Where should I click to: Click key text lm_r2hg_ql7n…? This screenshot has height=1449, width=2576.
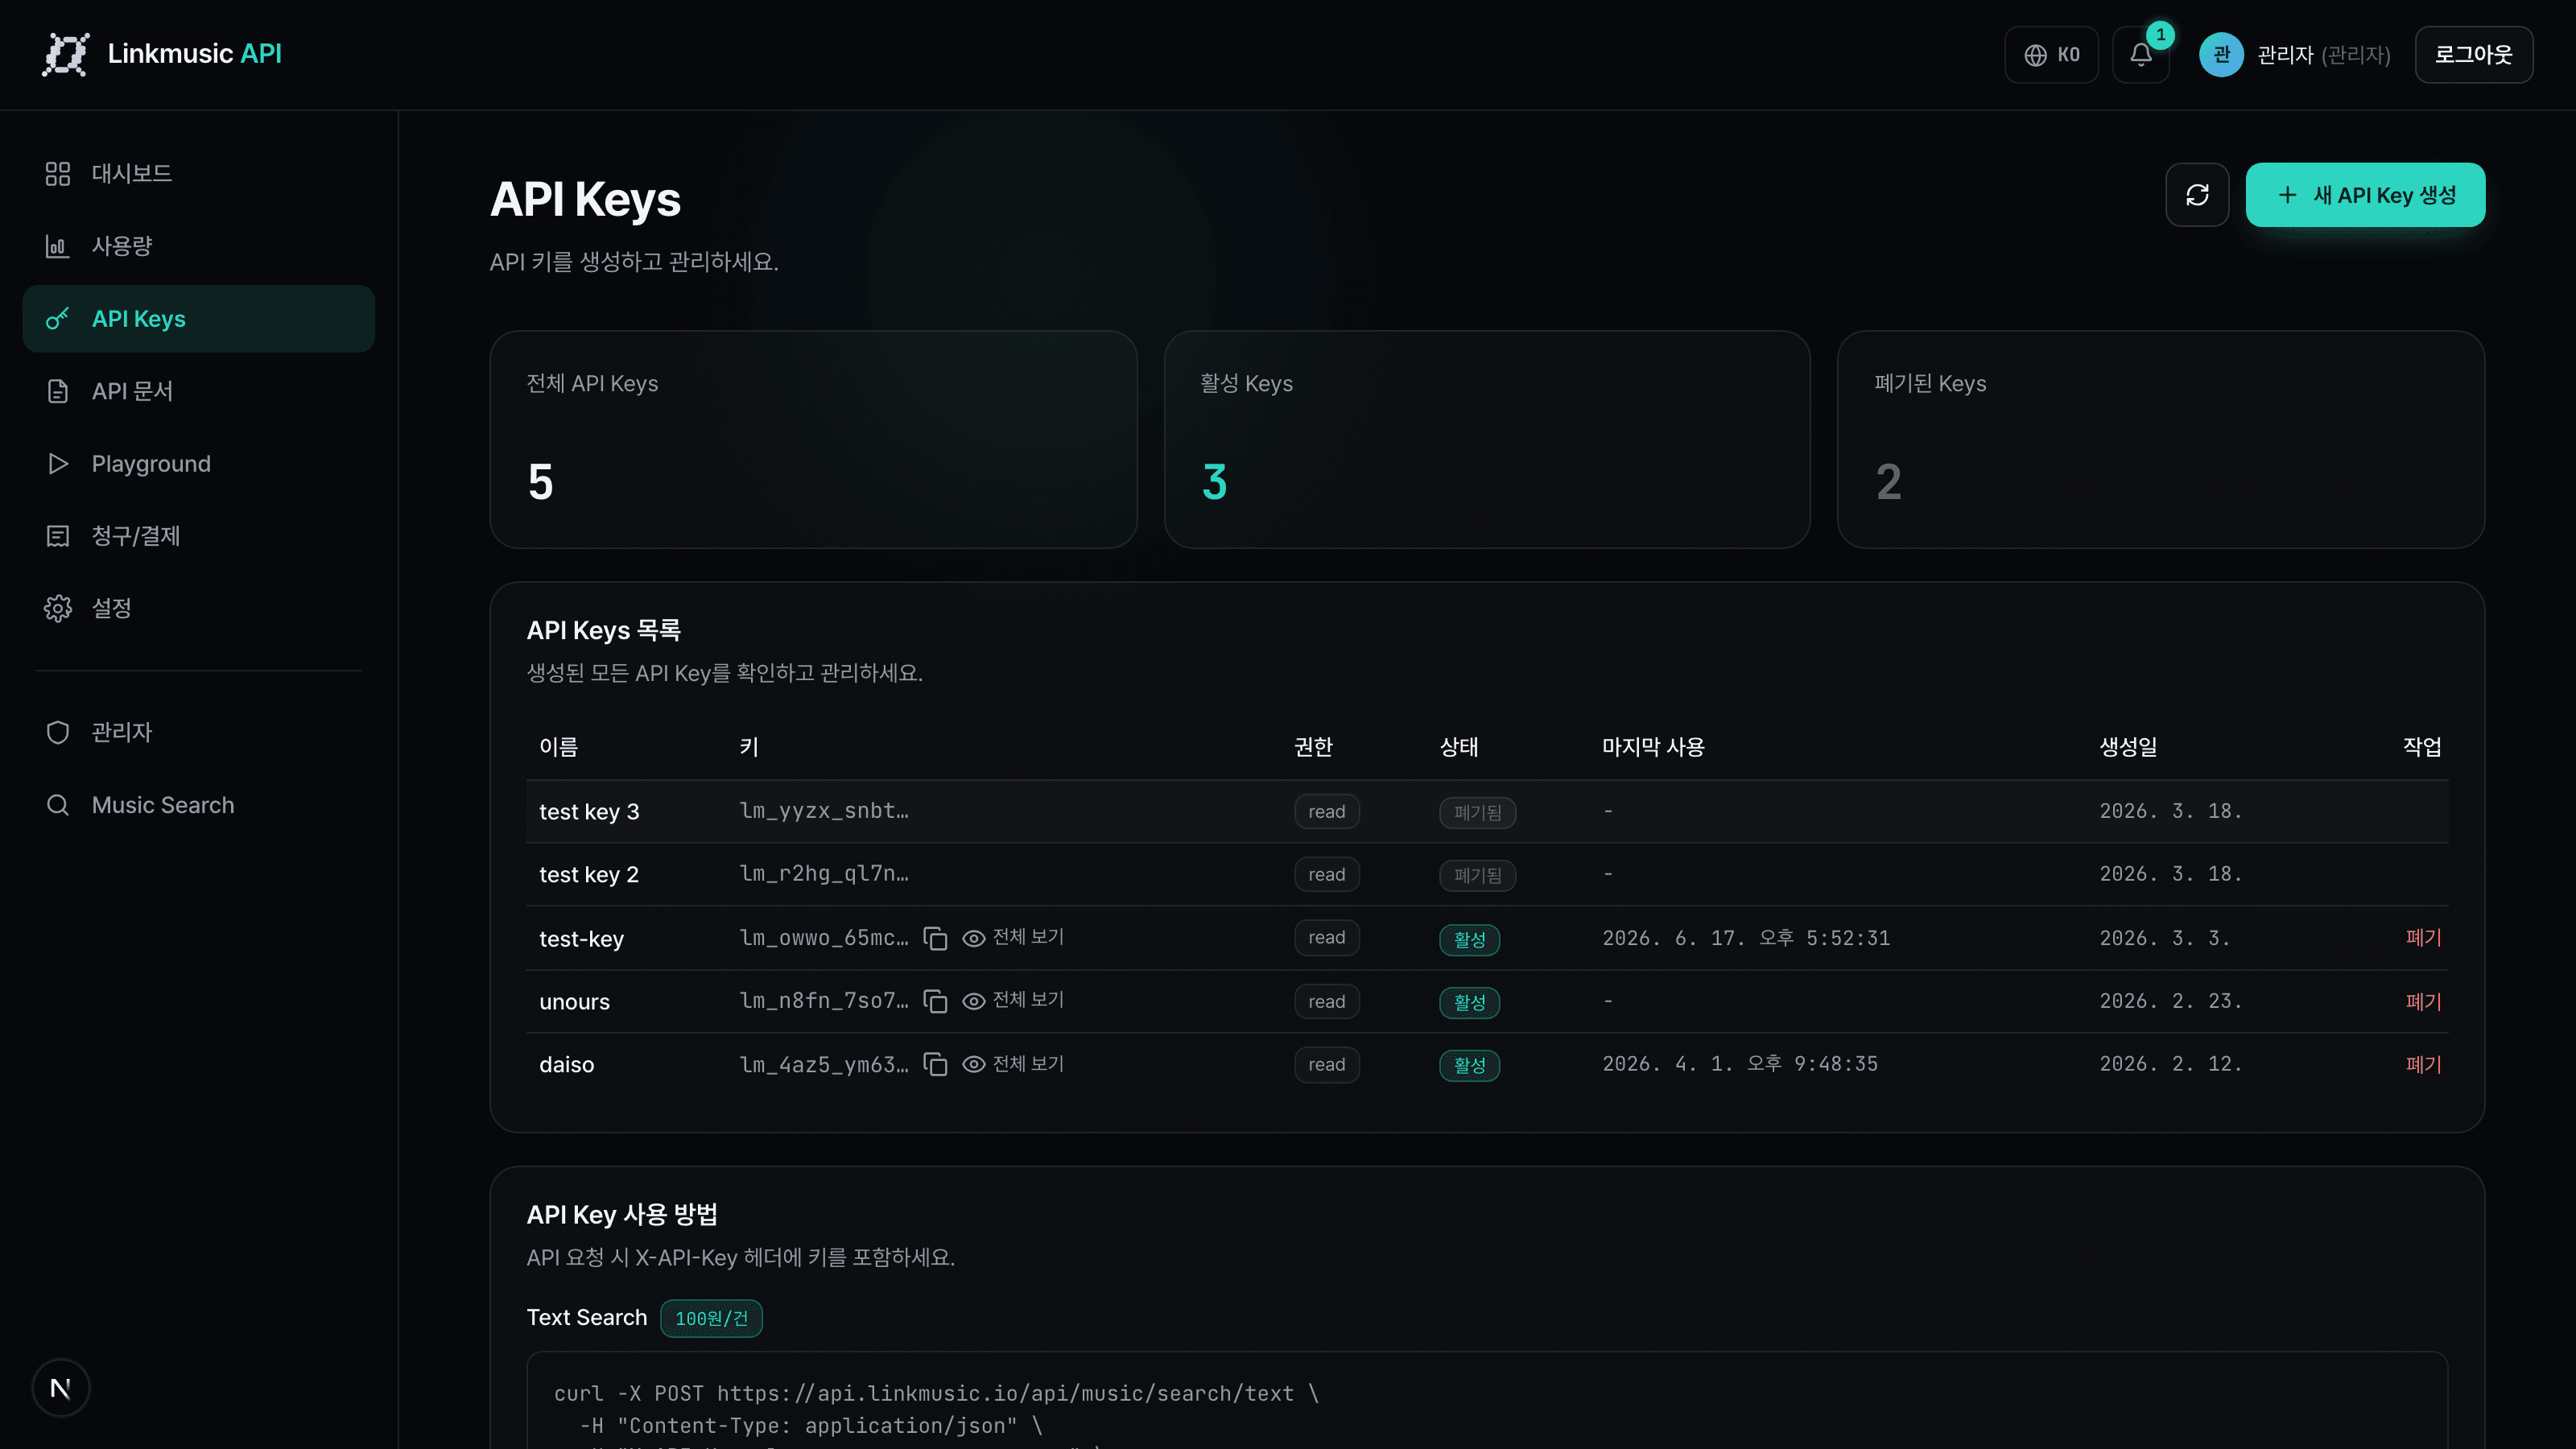click(x=824, y=874)
